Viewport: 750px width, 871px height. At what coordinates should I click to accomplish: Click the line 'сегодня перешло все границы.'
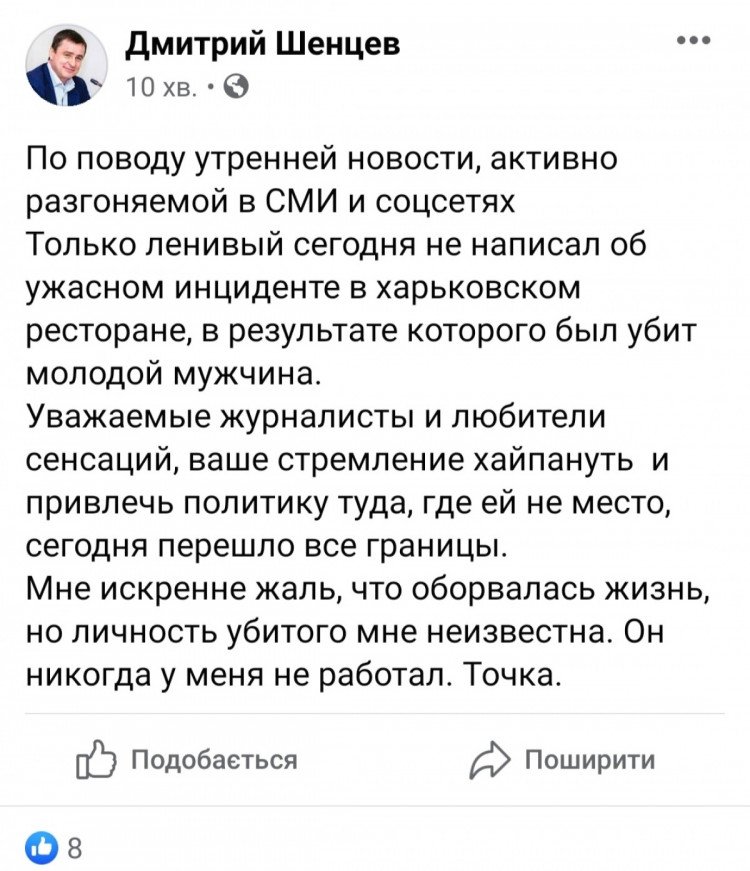click(267, 547)
